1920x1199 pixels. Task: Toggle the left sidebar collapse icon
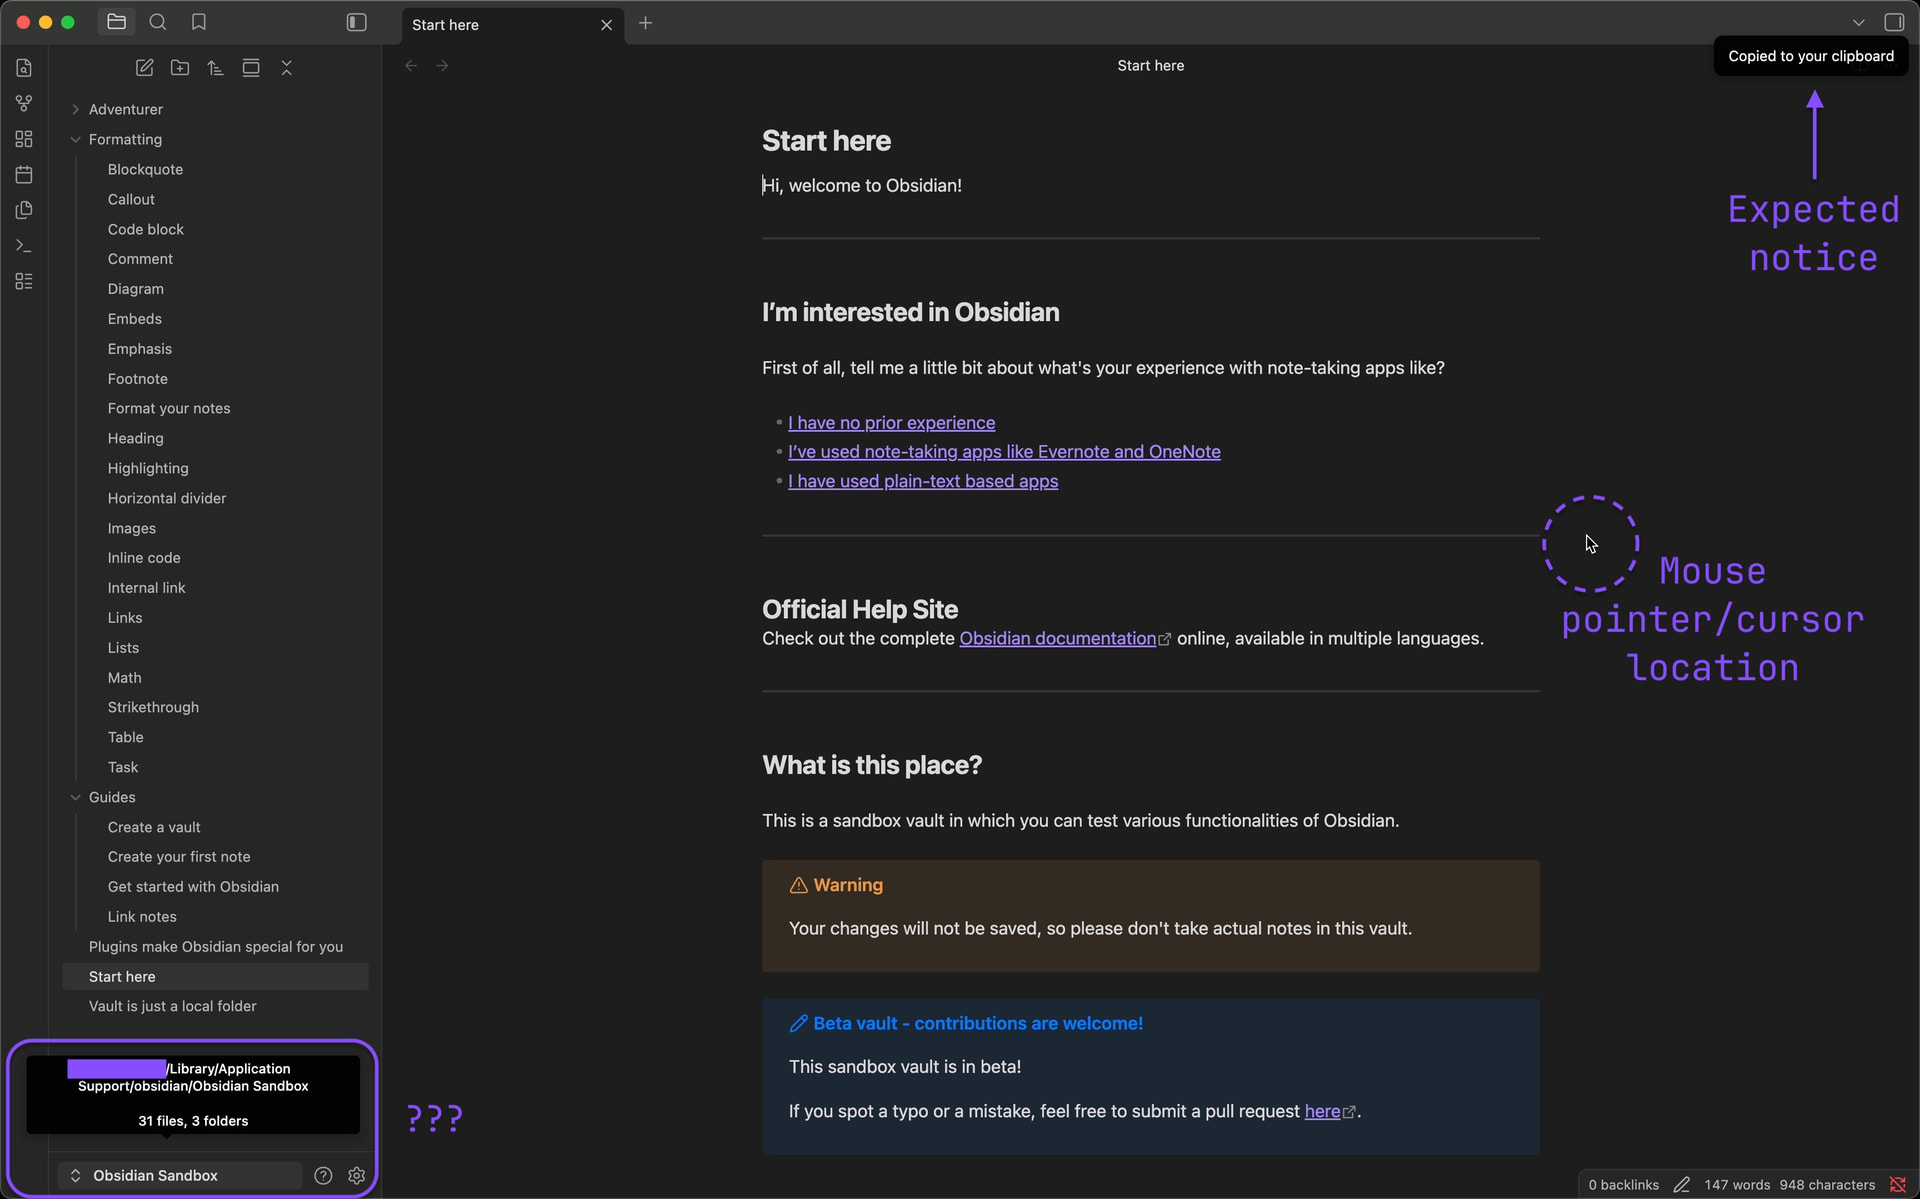point(357,22)
